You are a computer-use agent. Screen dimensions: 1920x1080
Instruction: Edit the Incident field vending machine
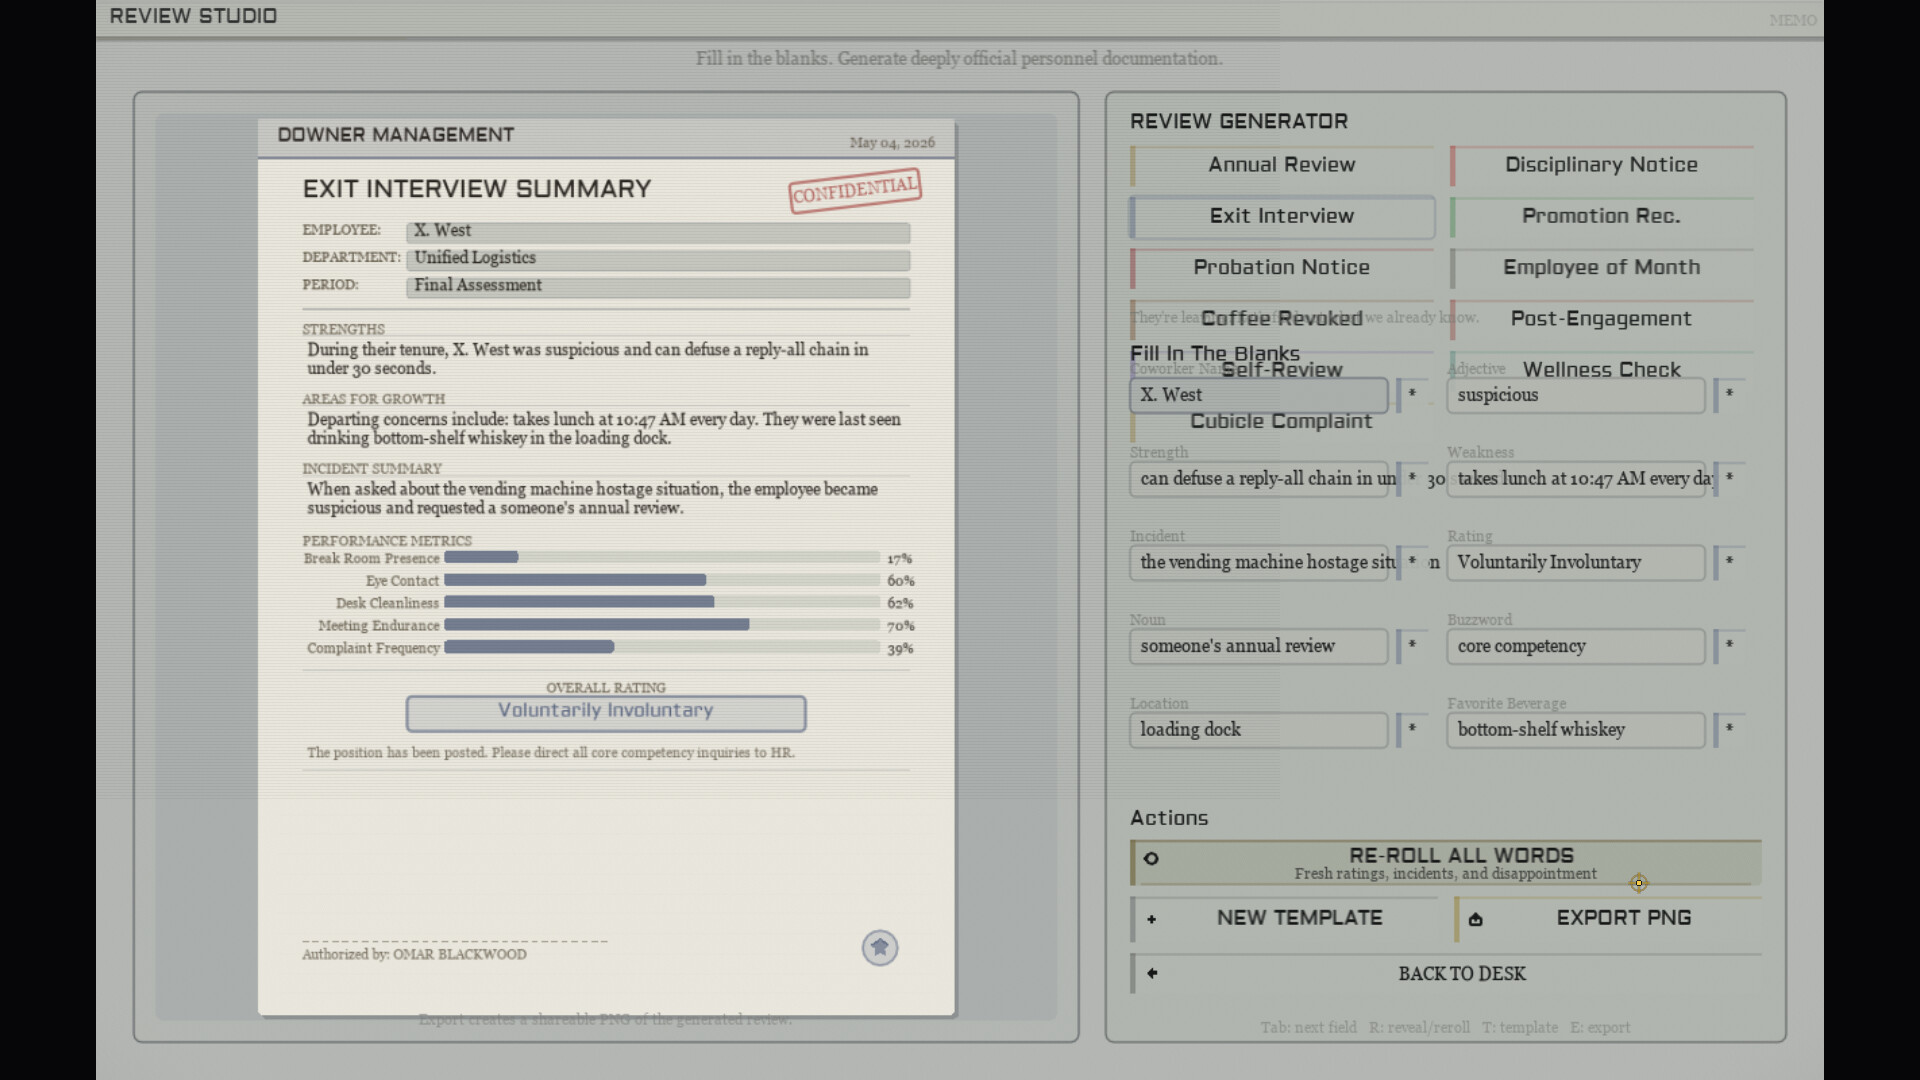tap(1259, 562)
